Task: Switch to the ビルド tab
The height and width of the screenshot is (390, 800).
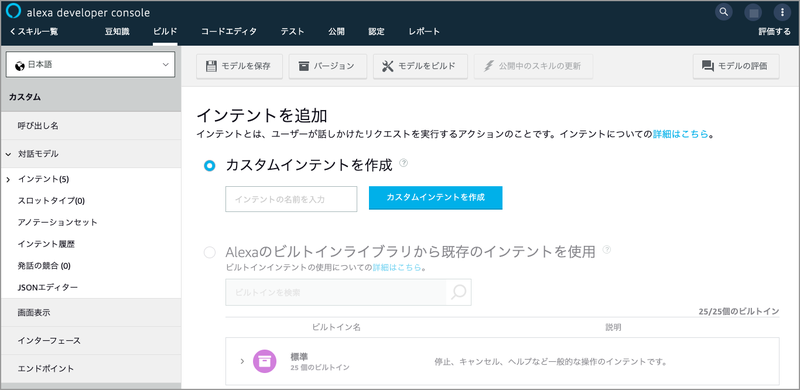Action: pos(165,32)
